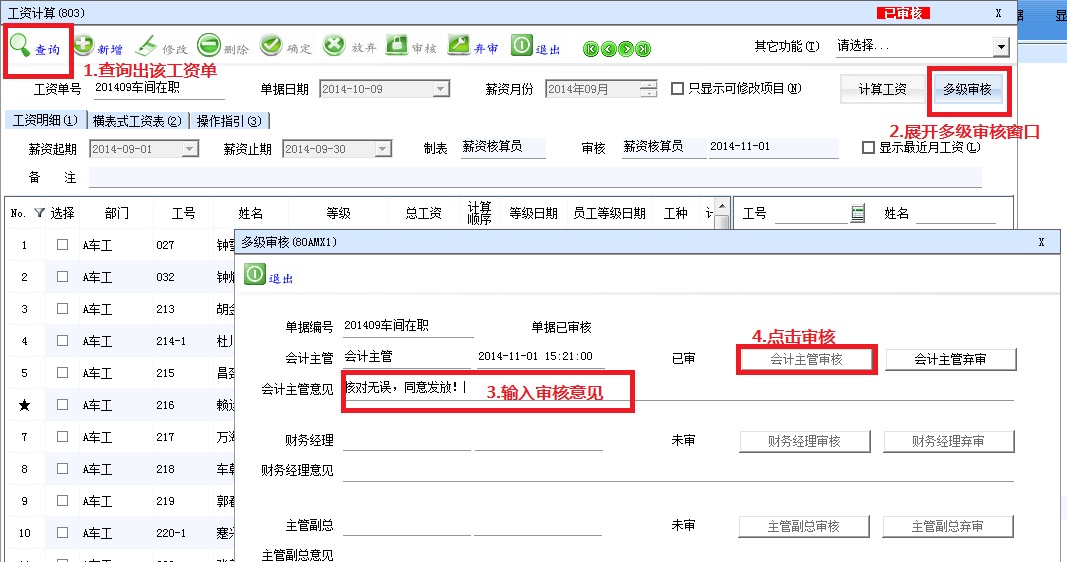Close the 多级审核 window

pyautogui.click(x=1041, y=242)
